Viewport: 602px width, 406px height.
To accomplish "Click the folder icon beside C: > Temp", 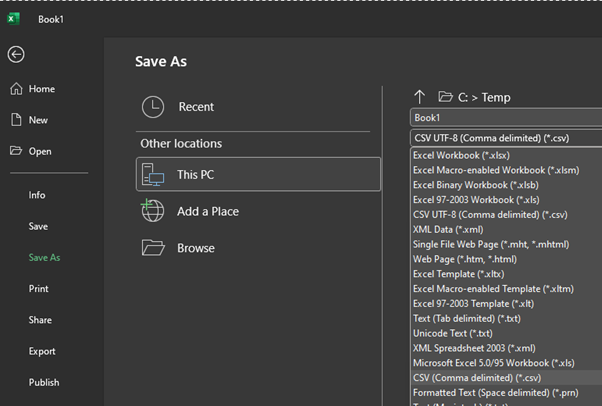I will pyautogui.click(x=445, y=96).
